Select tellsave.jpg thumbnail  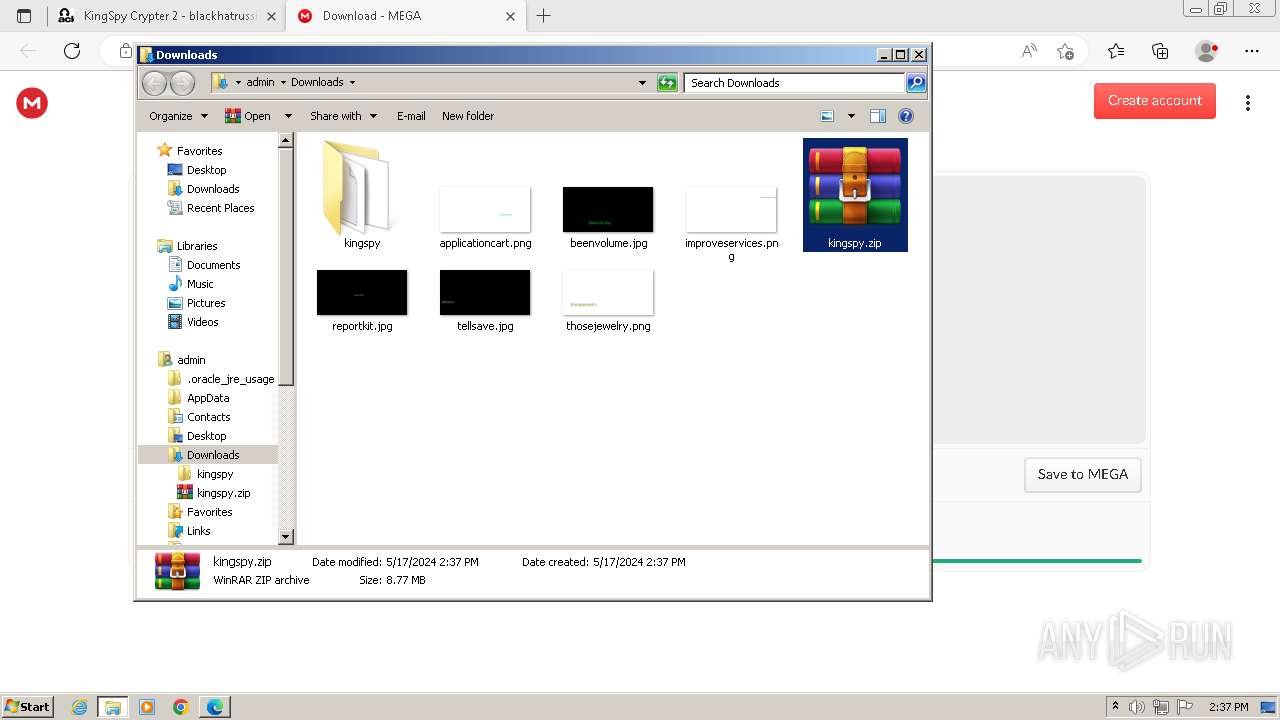click(485, 293)
